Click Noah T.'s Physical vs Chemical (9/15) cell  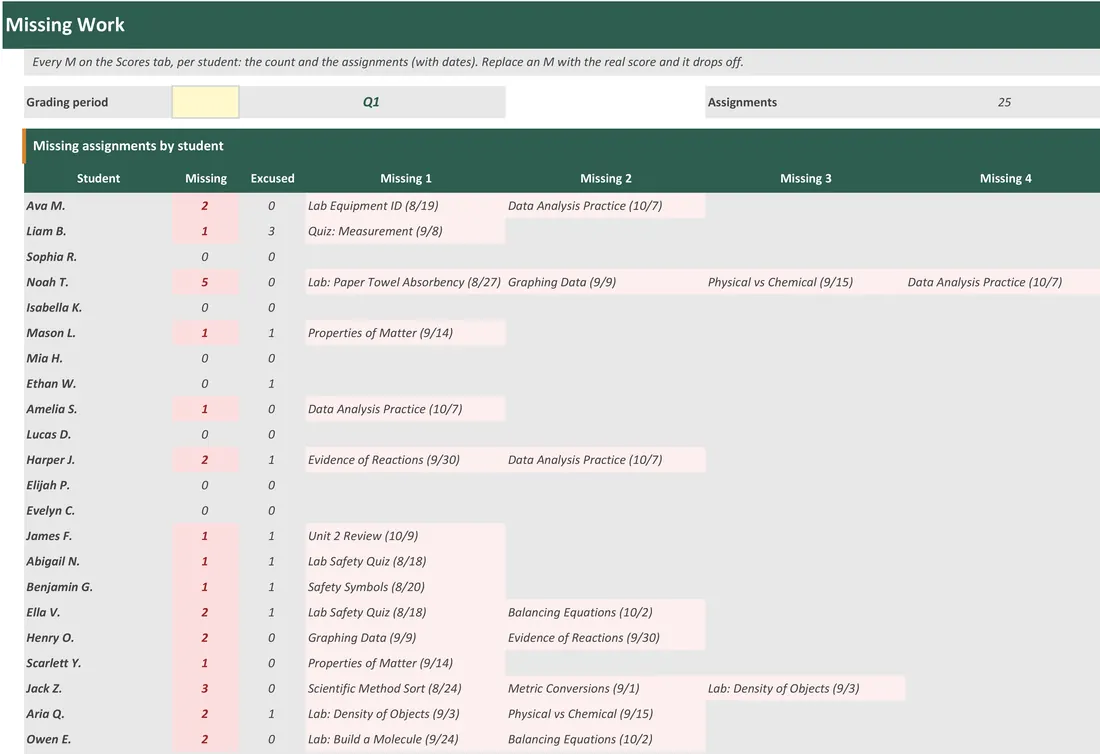pos(805,282)
